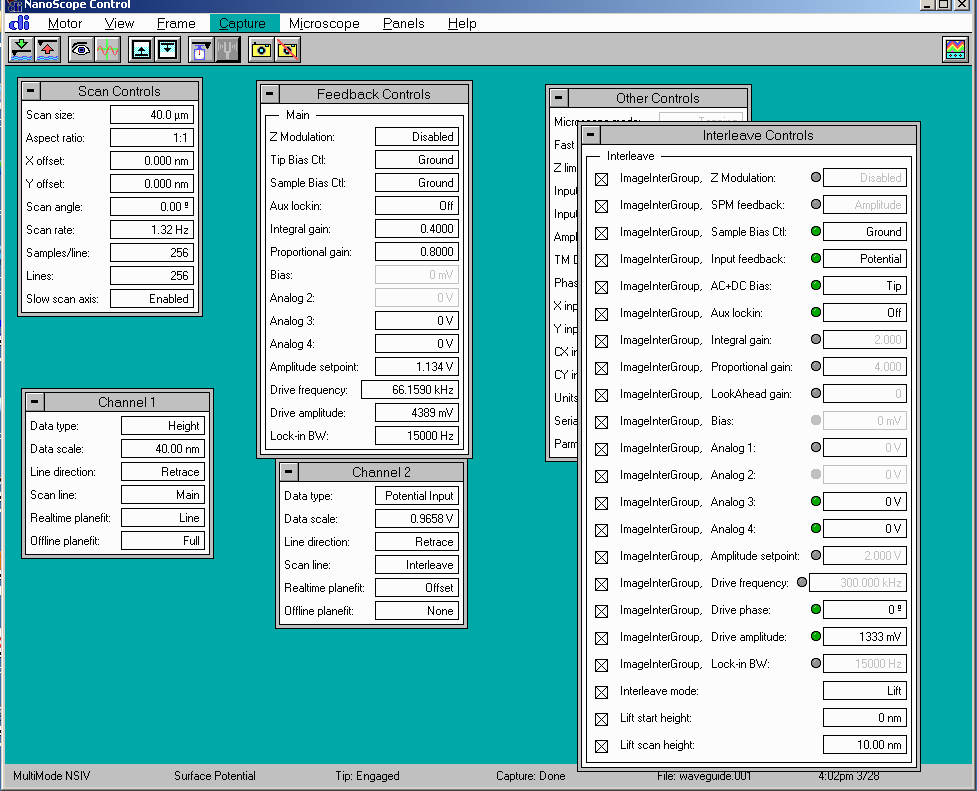Image resolution: width=977 pixels, height=791 pixels.
Task: Open the Capture menu
Action: tap(242, 23)
